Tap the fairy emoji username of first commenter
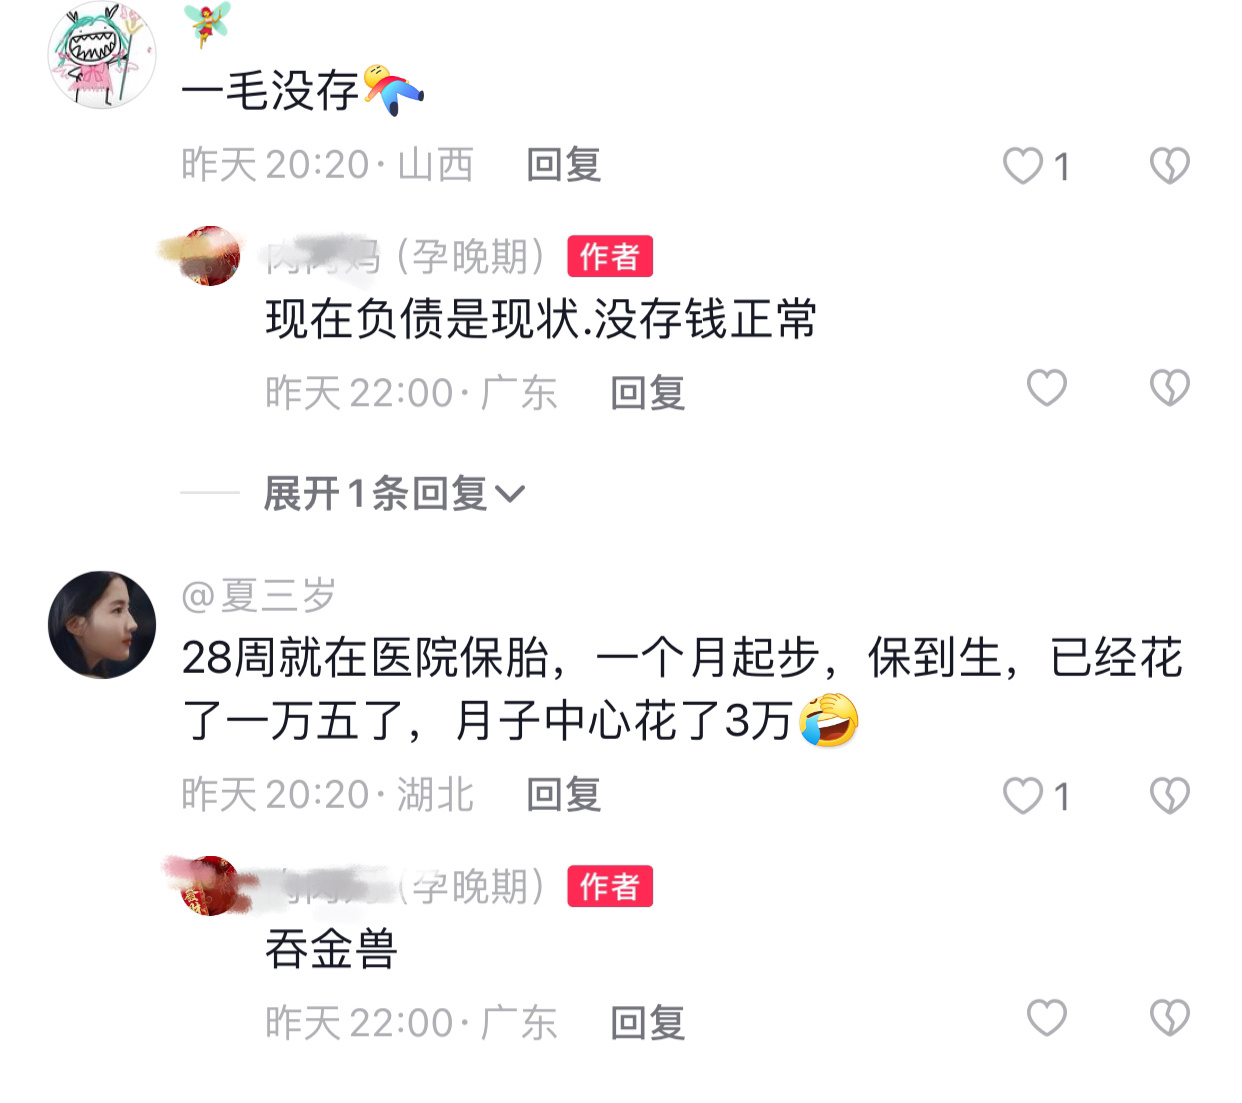This screenshot has height=1103, width=1242. (x=207, y=24)
